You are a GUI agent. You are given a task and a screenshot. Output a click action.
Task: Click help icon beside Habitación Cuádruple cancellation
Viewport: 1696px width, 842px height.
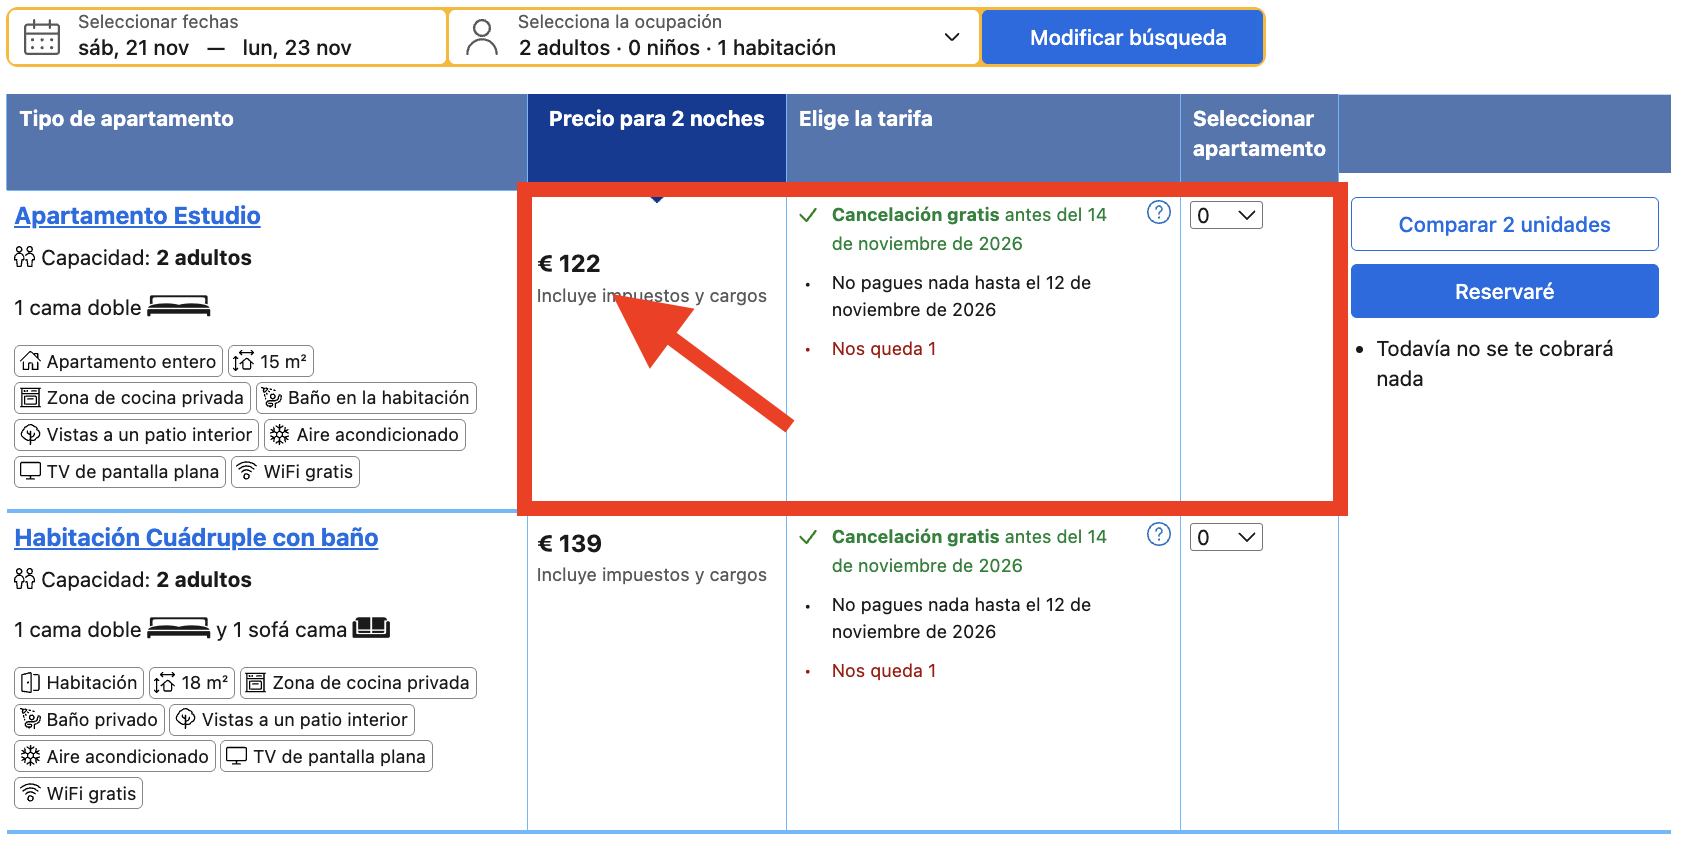[x=1159, y=534]
